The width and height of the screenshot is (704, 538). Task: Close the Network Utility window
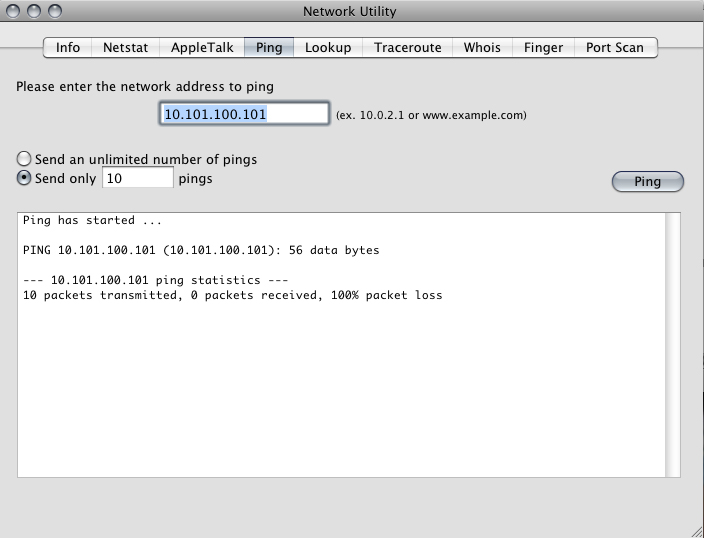(x=14, y=12)
